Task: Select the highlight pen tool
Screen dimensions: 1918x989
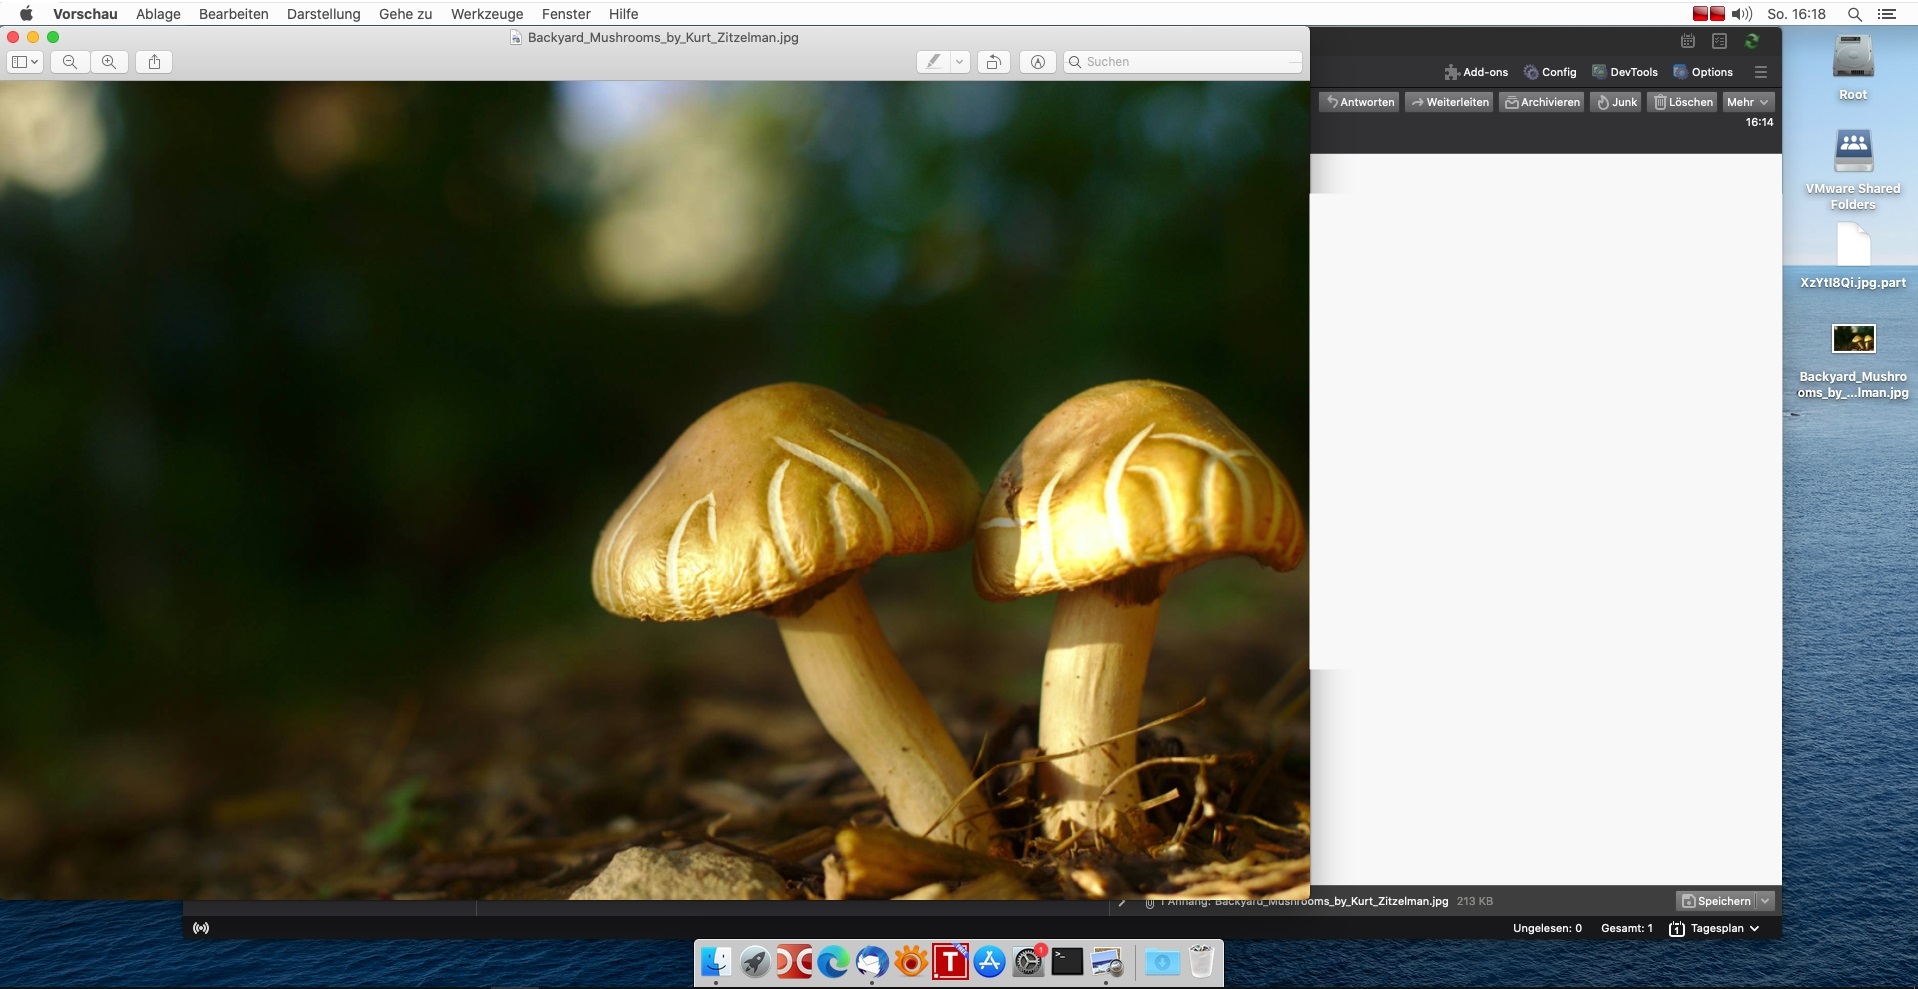Action: coord(933,62)
